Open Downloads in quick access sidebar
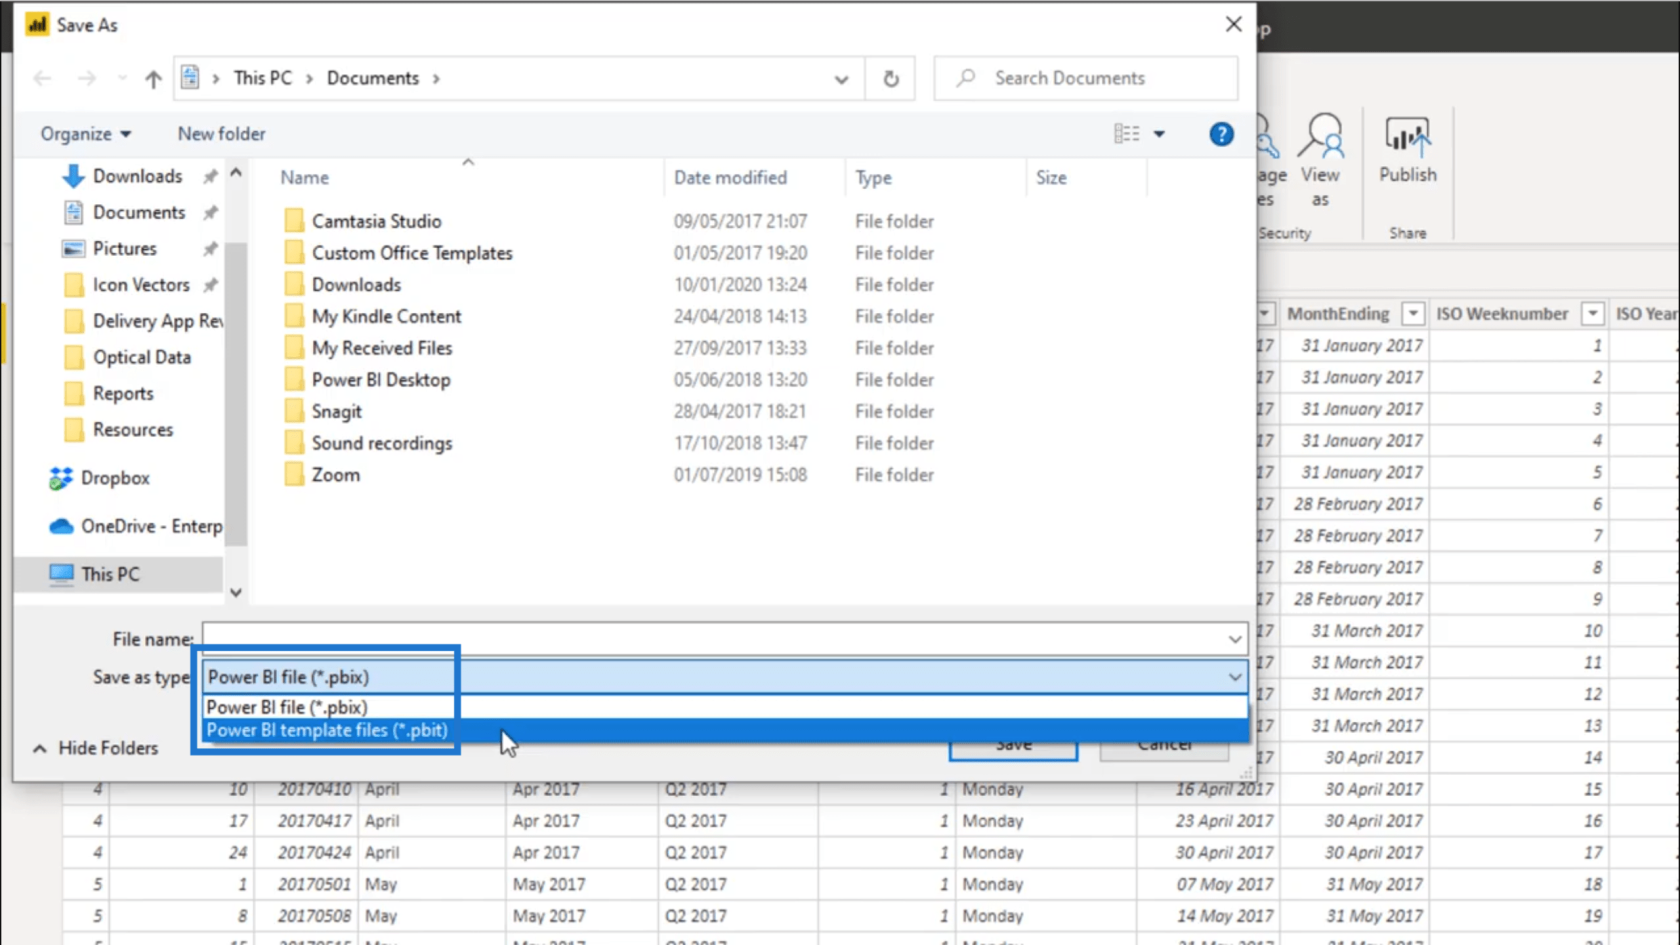This screenshot has width=1680, height=945. tap(137, 176)
